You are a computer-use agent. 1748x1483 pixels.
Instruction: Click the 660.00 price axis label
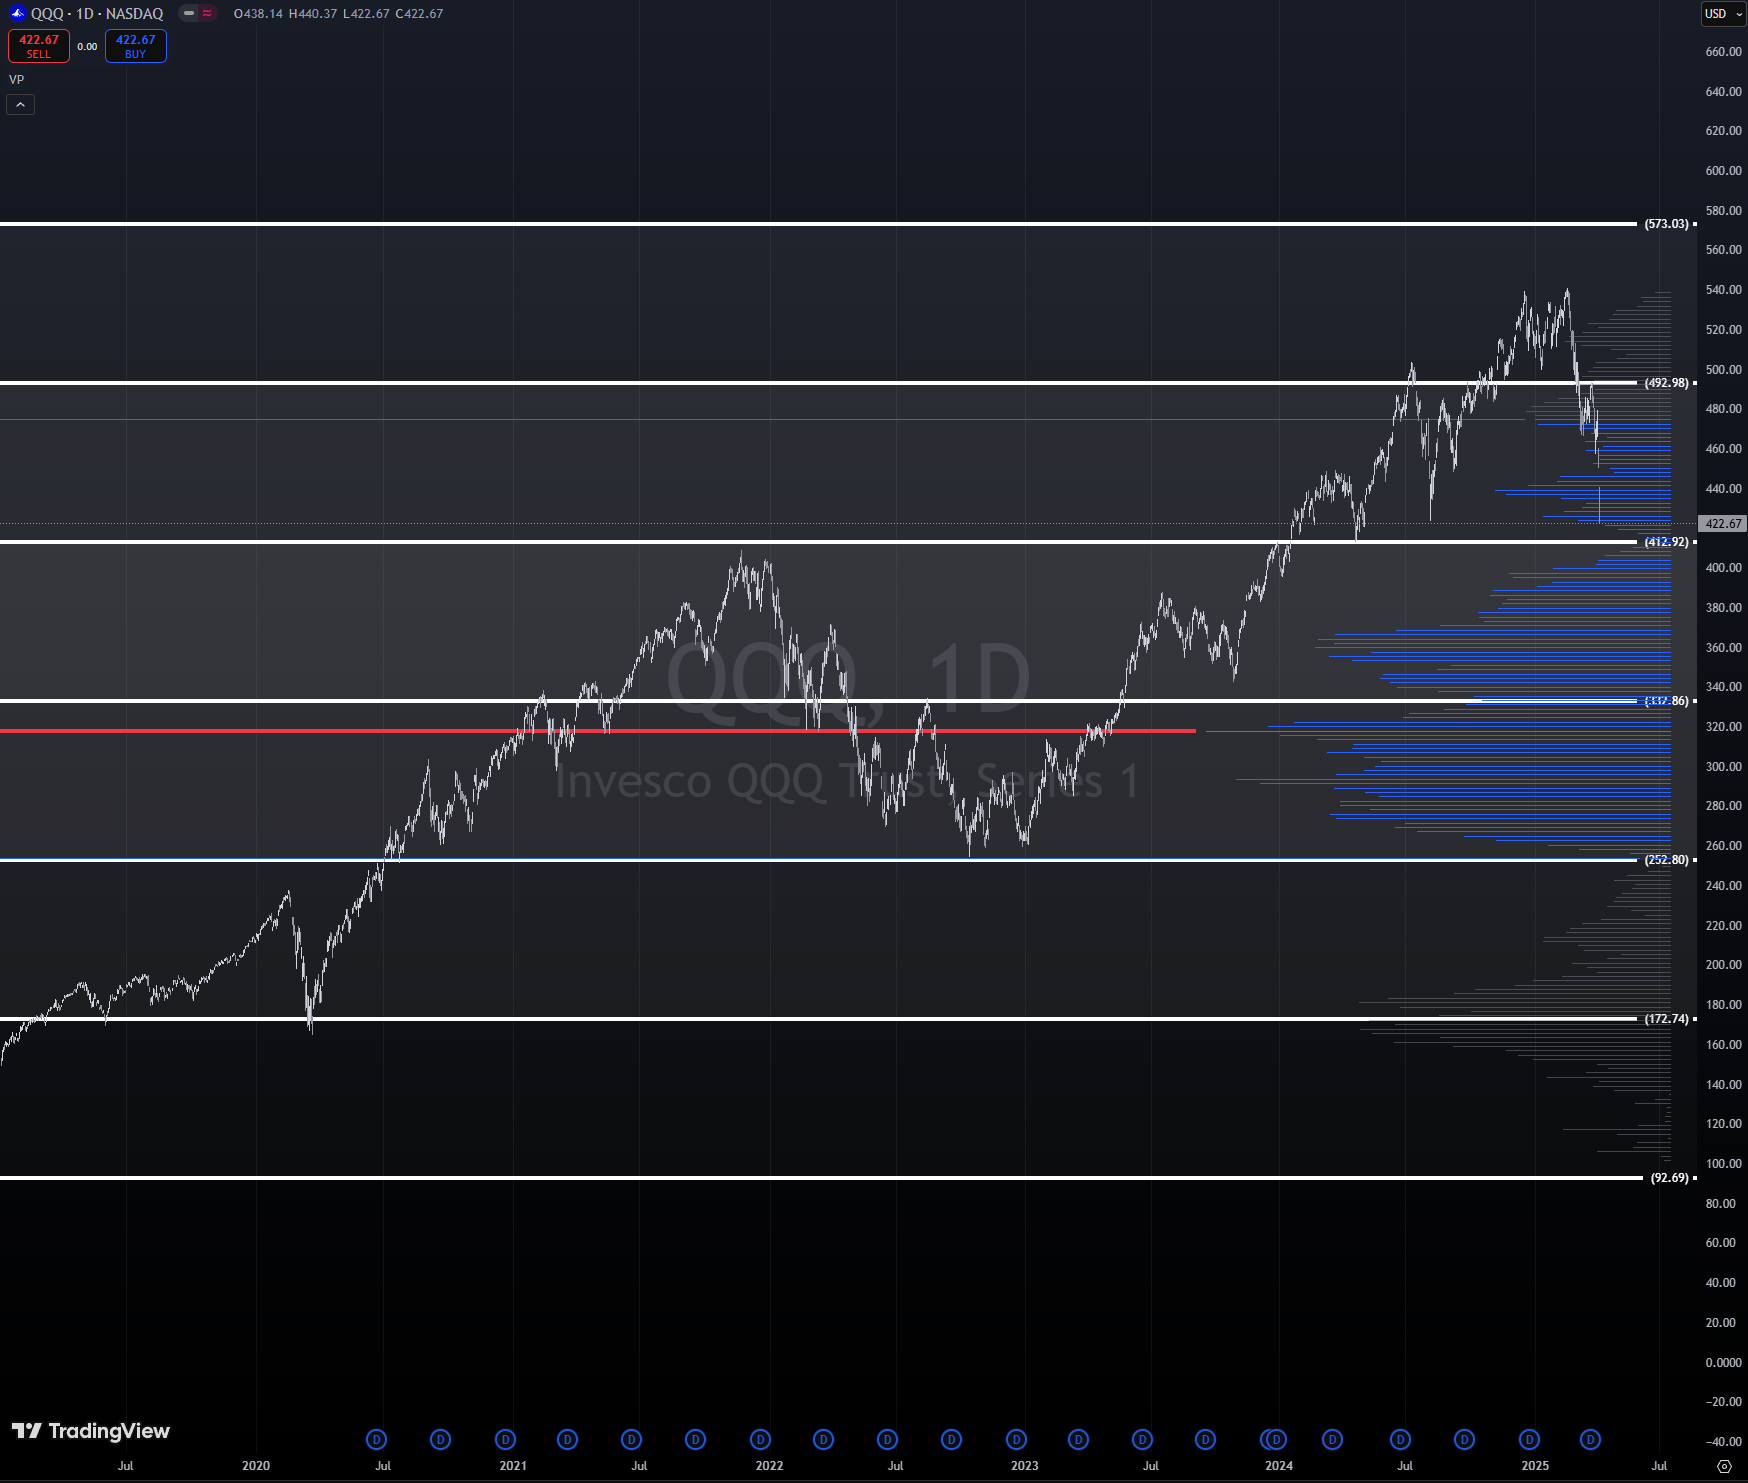pyautogui.click(x=1723, y=52)
